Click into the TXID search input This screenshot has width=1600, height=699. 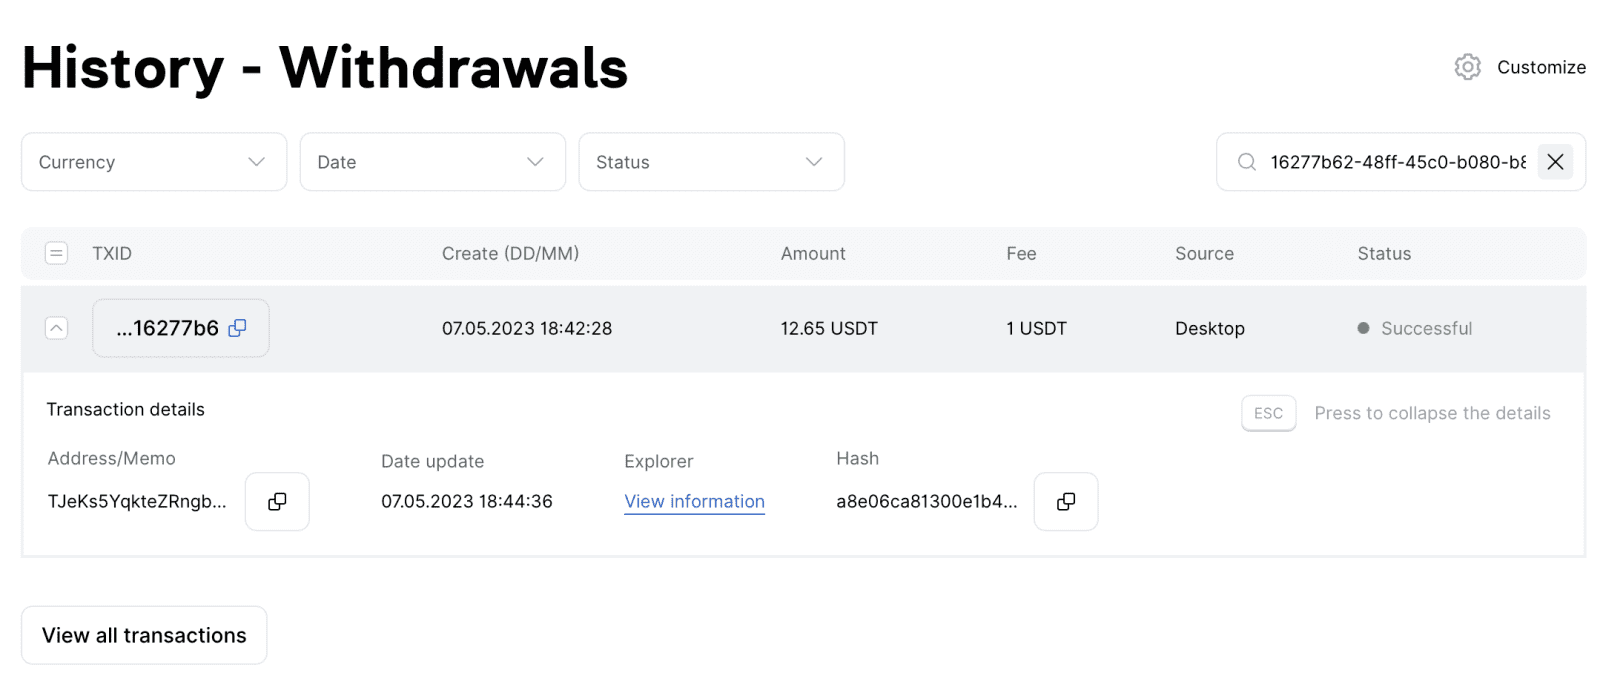1396,162
